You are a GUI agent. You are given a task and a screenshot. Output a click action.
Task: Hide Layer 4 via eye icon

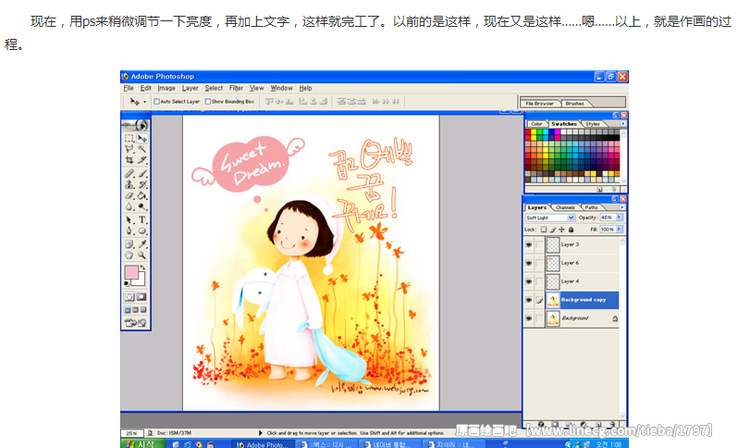coord(529,282)
